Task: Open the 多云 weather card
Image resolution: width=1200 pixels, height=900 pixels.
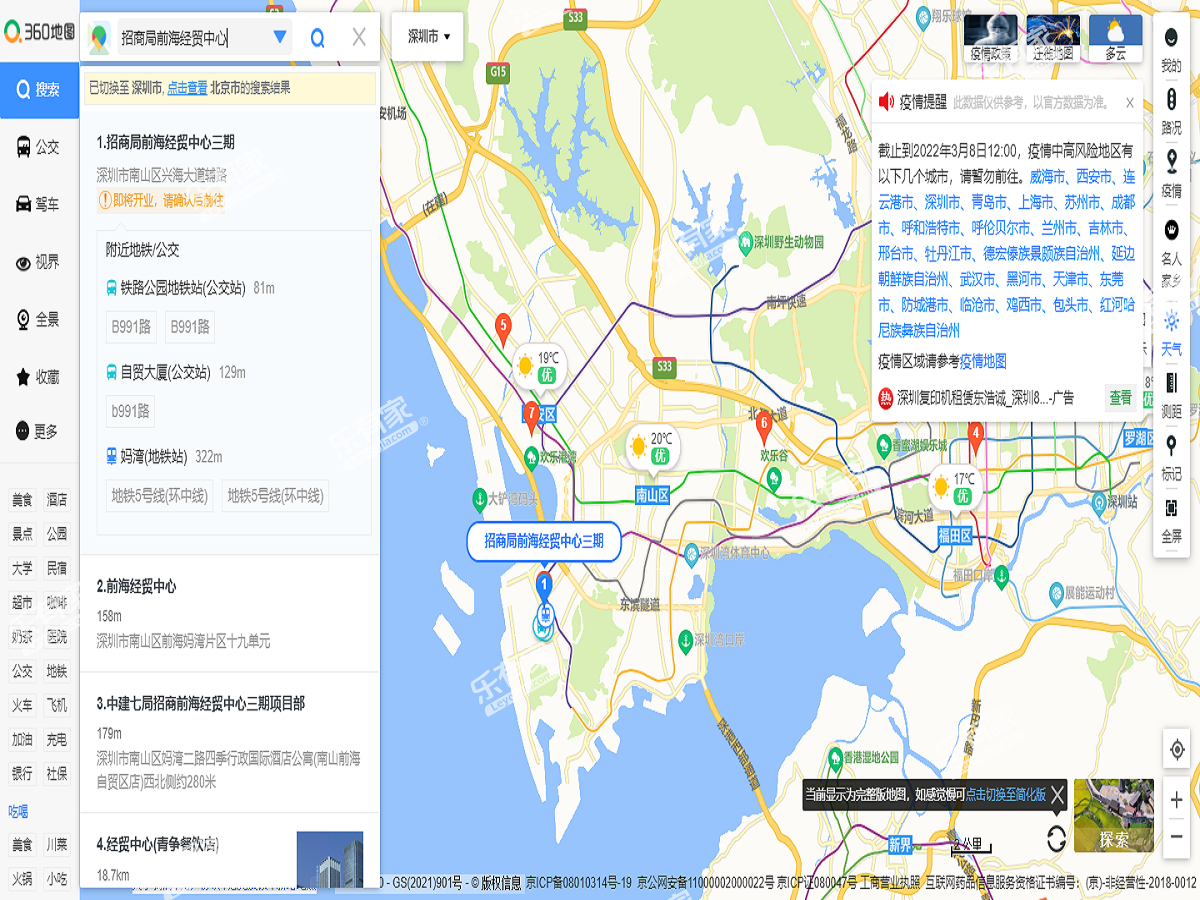Action: (1115, 38)
